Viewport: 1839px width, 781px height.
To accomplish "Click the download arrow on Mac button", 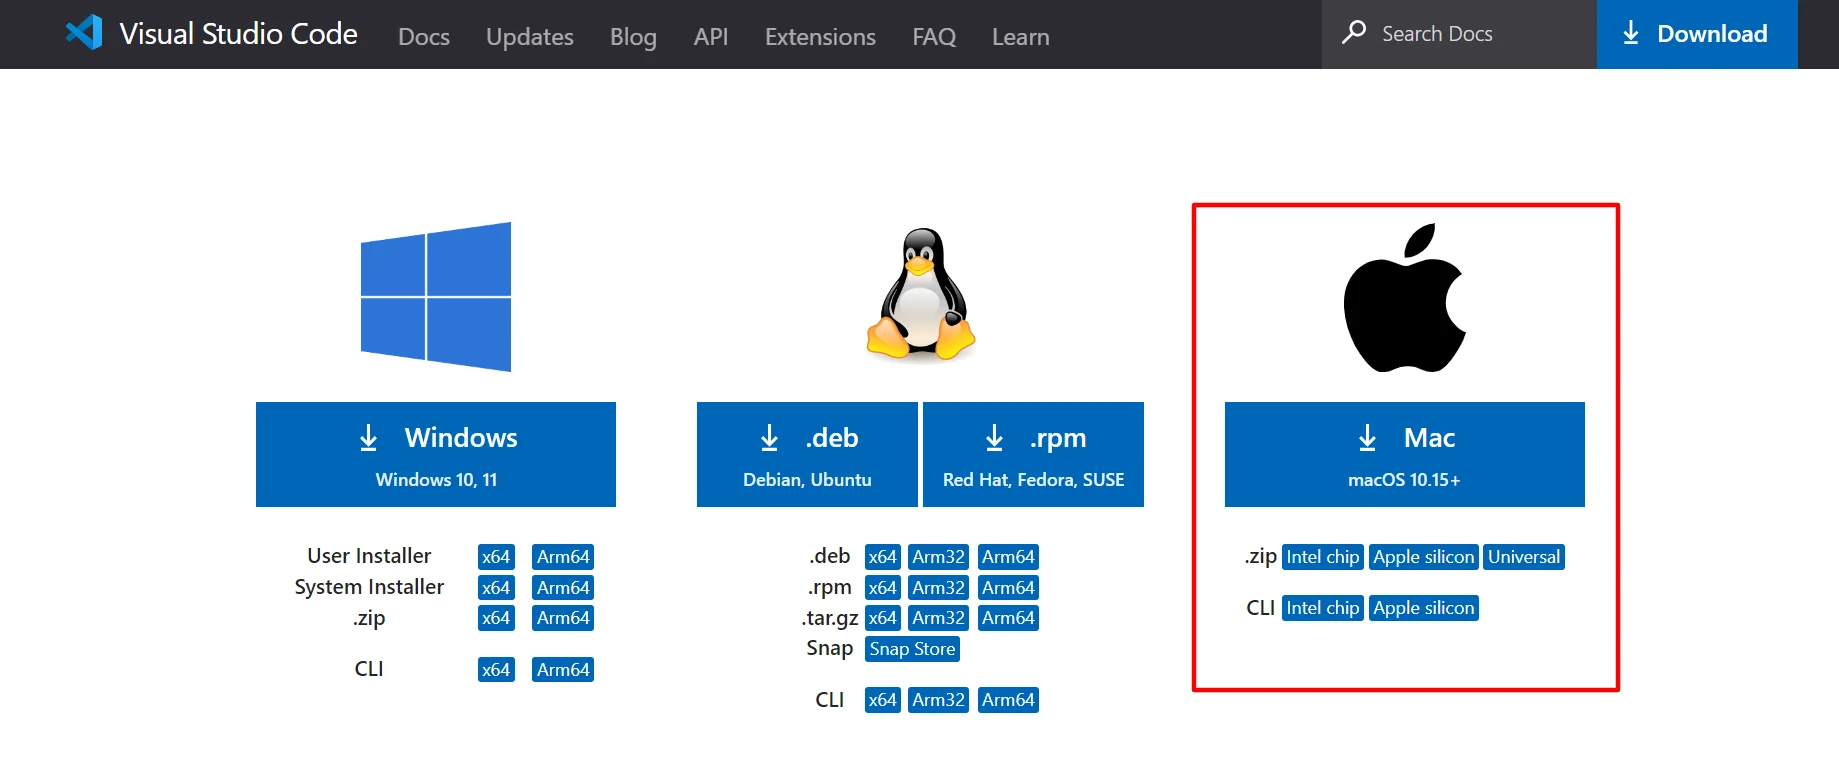I will click(1367, 438).
